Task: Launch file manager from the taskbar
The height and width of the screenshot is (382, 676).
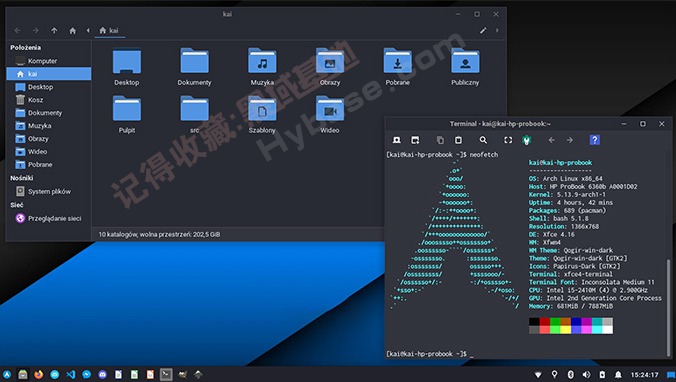Action: (x=23, y=374)
